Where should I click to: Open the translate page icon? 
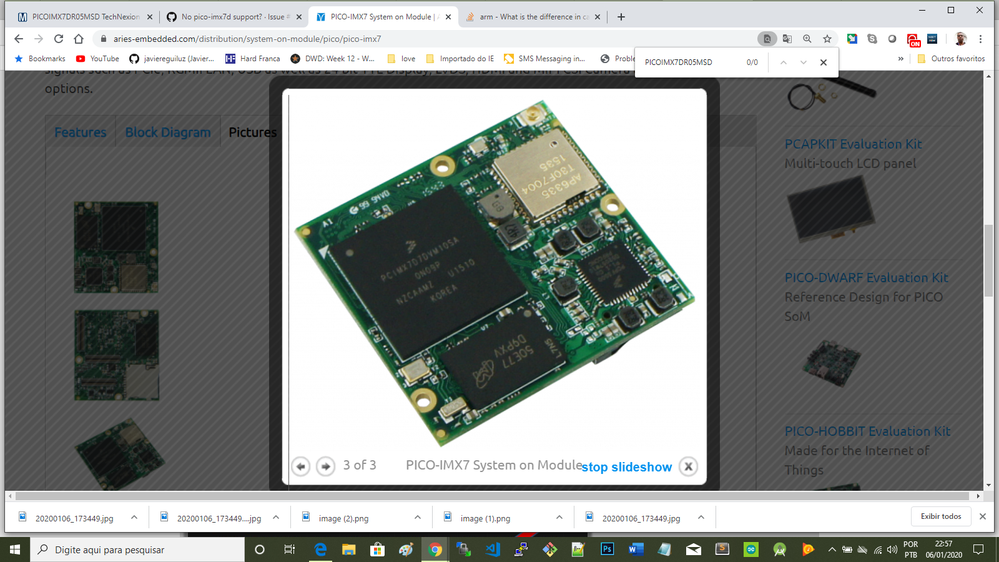click(x=787, y=39)
